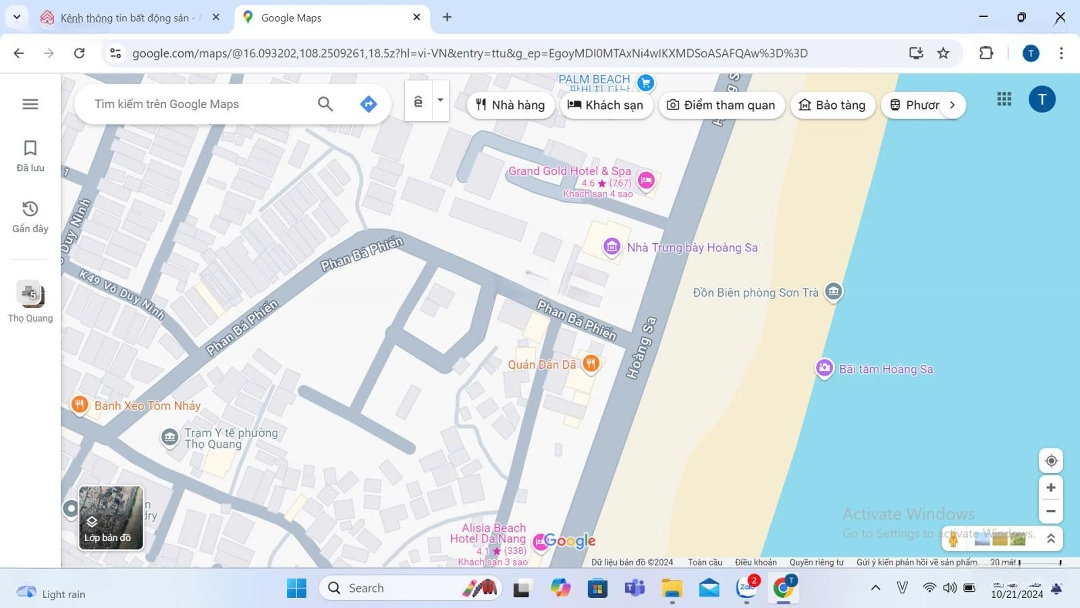The height and width of the screenshot is (608, 1080).
Task: Click the Vietnamese input method ê button
Action: click(x=418, y=102)
